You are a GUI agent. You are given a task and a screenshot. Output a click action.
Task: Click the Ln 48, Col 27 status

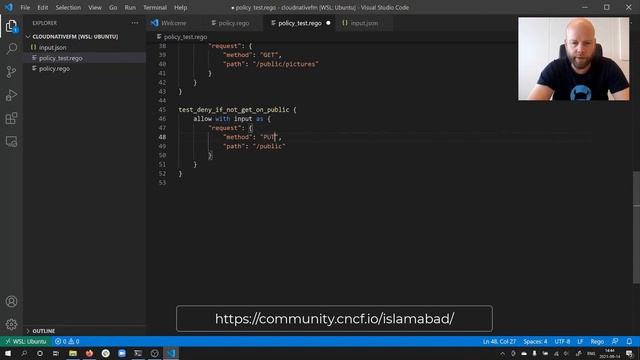[499, 341]
